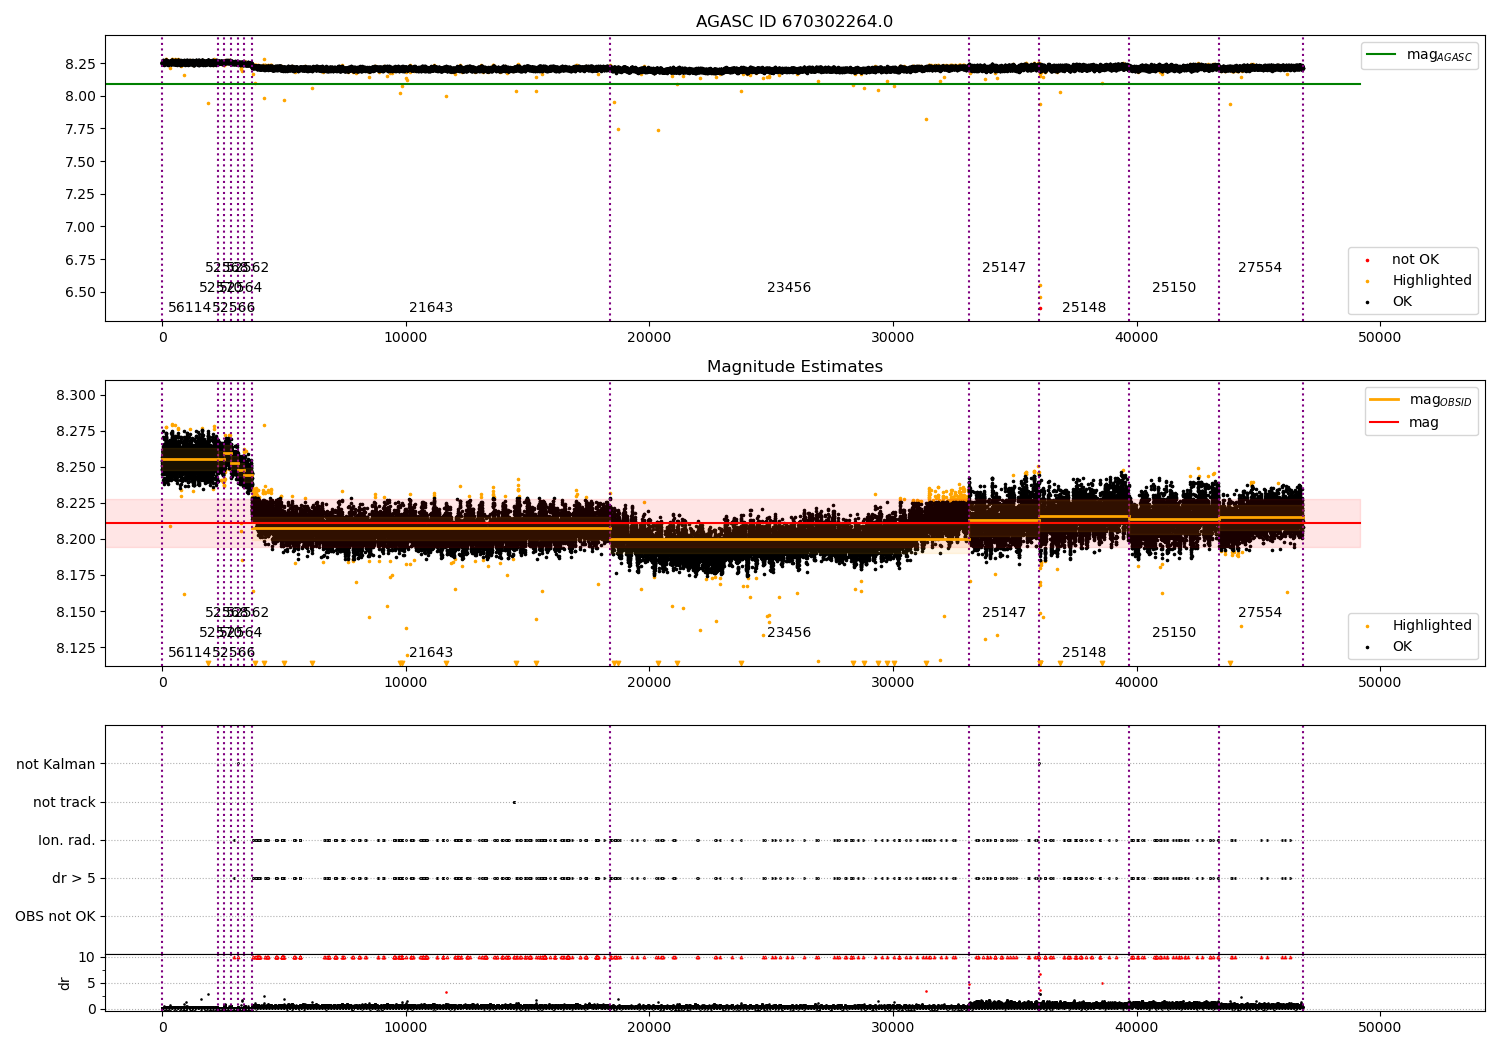This screenshot has width=1500, height=1050.
Task: Click OBSID label 27554 in the top plot
Action: click(1260, 268)
